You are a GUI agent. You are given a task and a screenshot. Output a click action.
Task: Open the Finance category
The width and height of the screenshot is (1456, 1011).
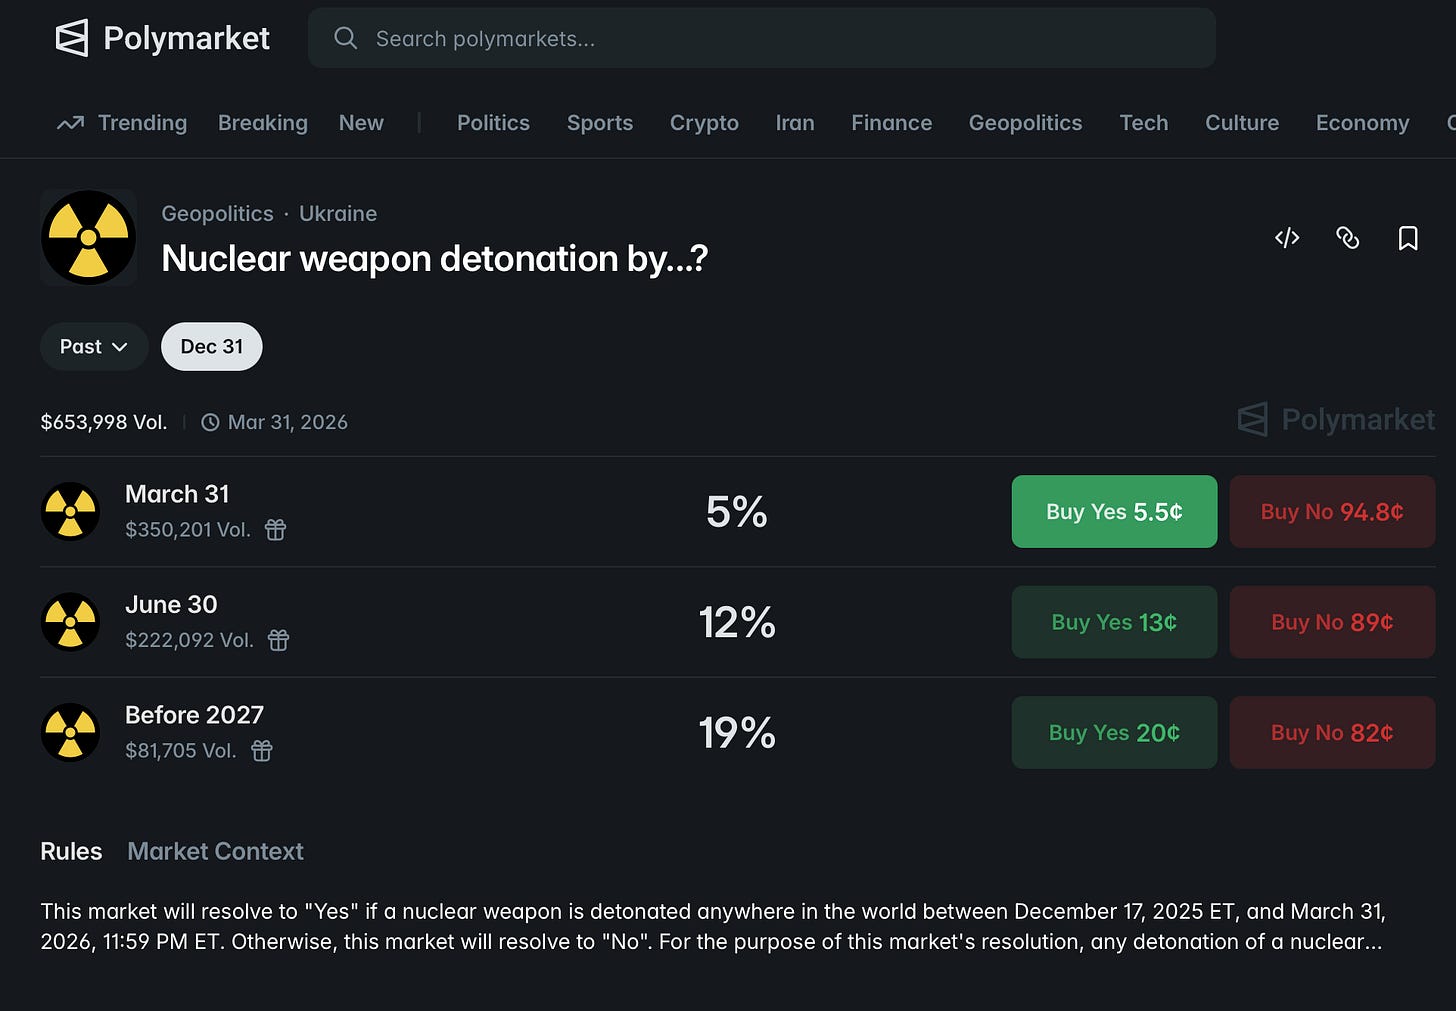(892, 123)
